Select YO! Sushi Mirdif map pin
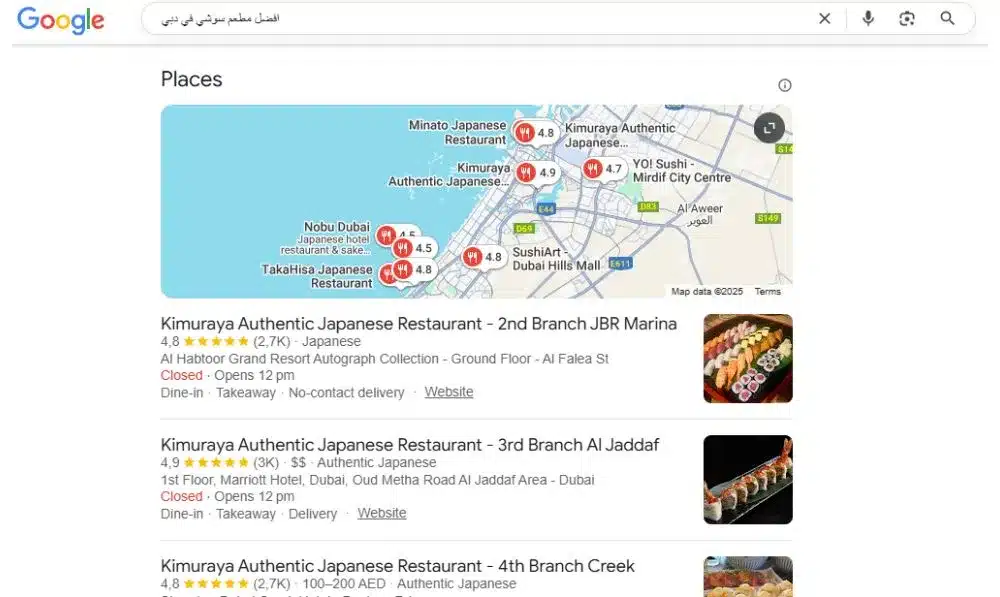The image size is (1000, 597). click(x=592, y=168)
